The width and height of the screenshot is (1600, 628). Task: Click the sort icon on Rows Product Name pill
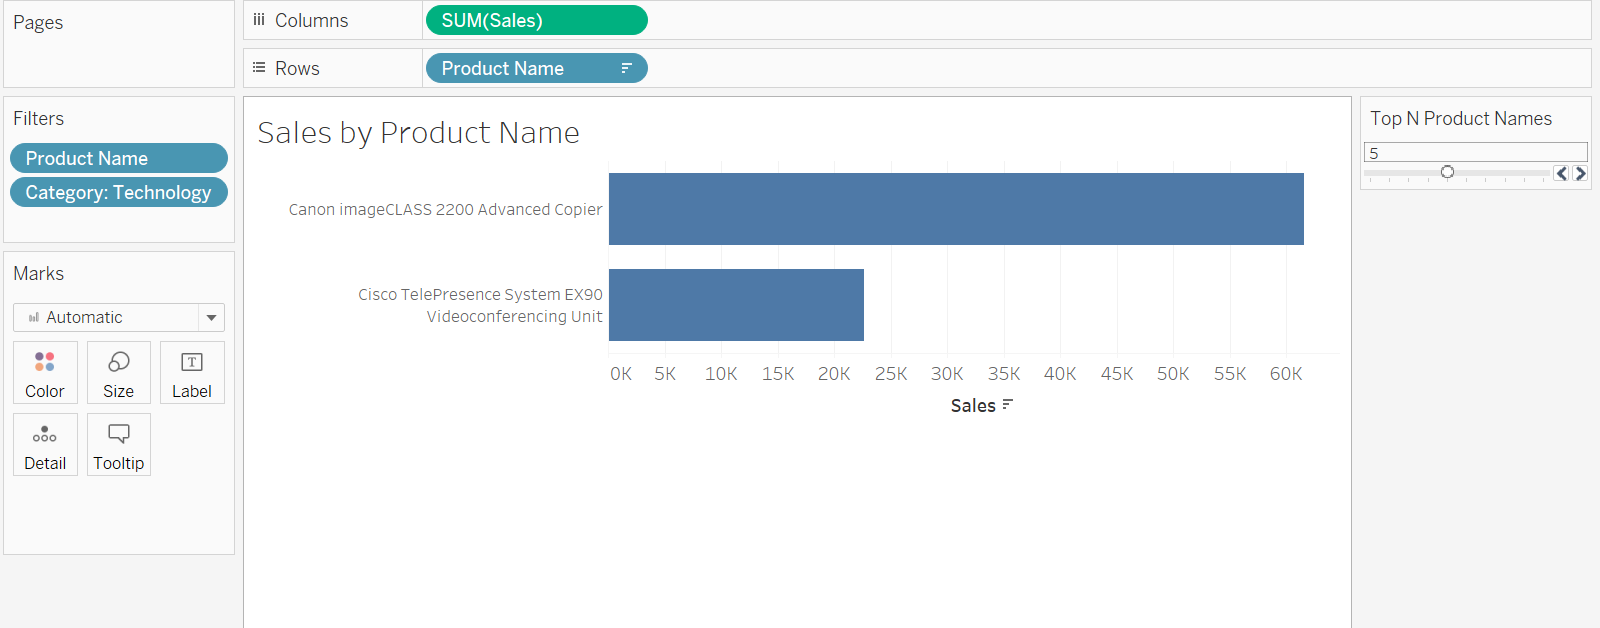click(x=627, y=68)
